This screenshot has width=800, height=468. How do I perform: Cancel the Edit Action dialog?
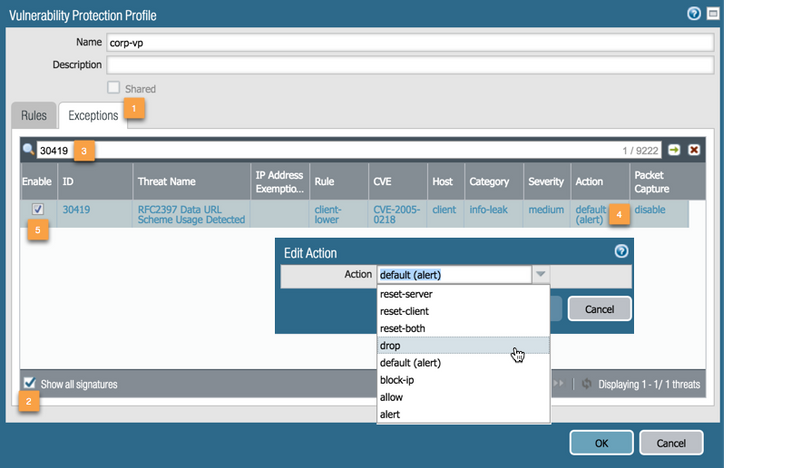598,308
